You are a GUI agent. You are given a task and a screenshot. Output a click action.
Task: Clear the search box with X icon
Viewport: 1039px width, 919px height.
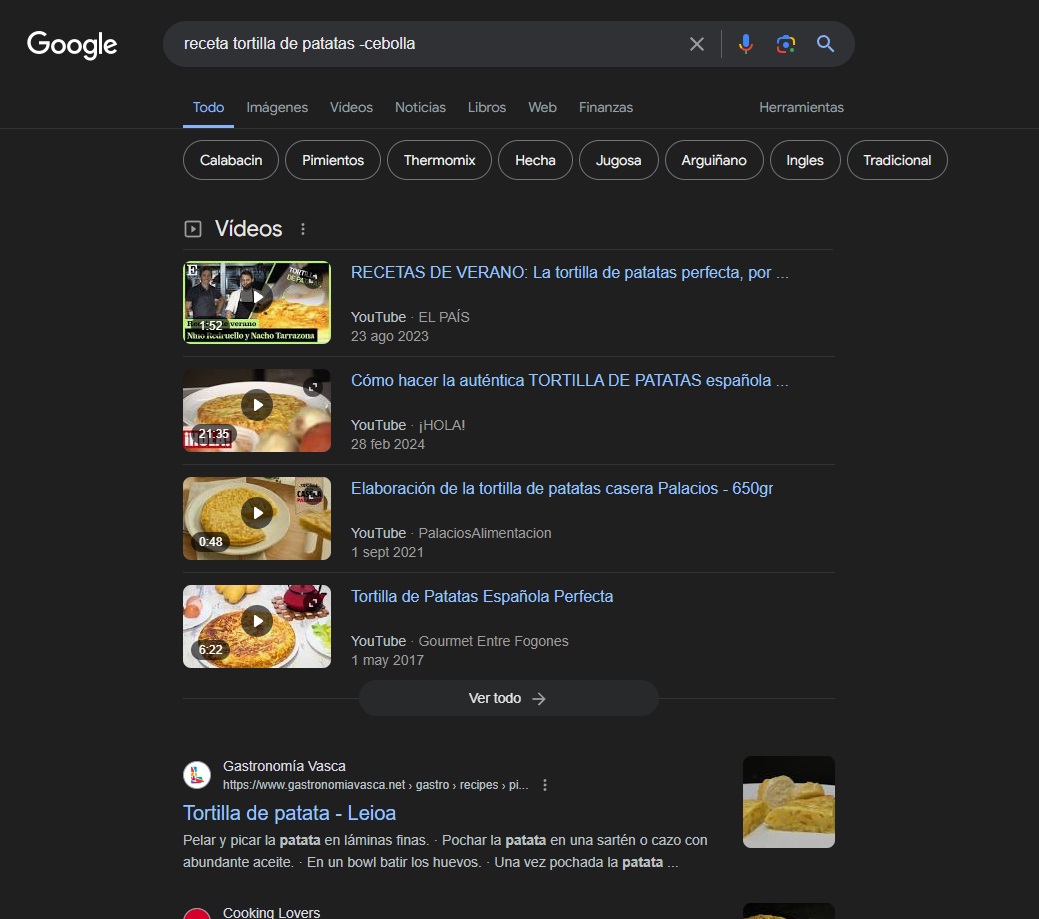point(697,44)
